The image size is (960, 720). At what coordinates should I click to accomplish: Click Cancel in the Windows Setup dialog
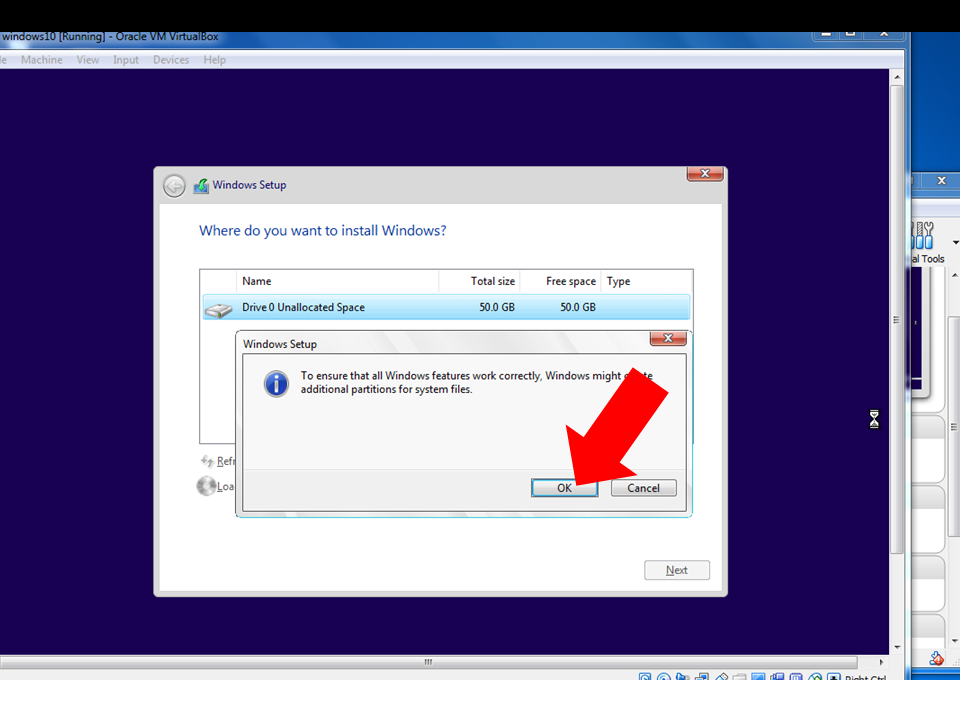[x=643, y=488]
